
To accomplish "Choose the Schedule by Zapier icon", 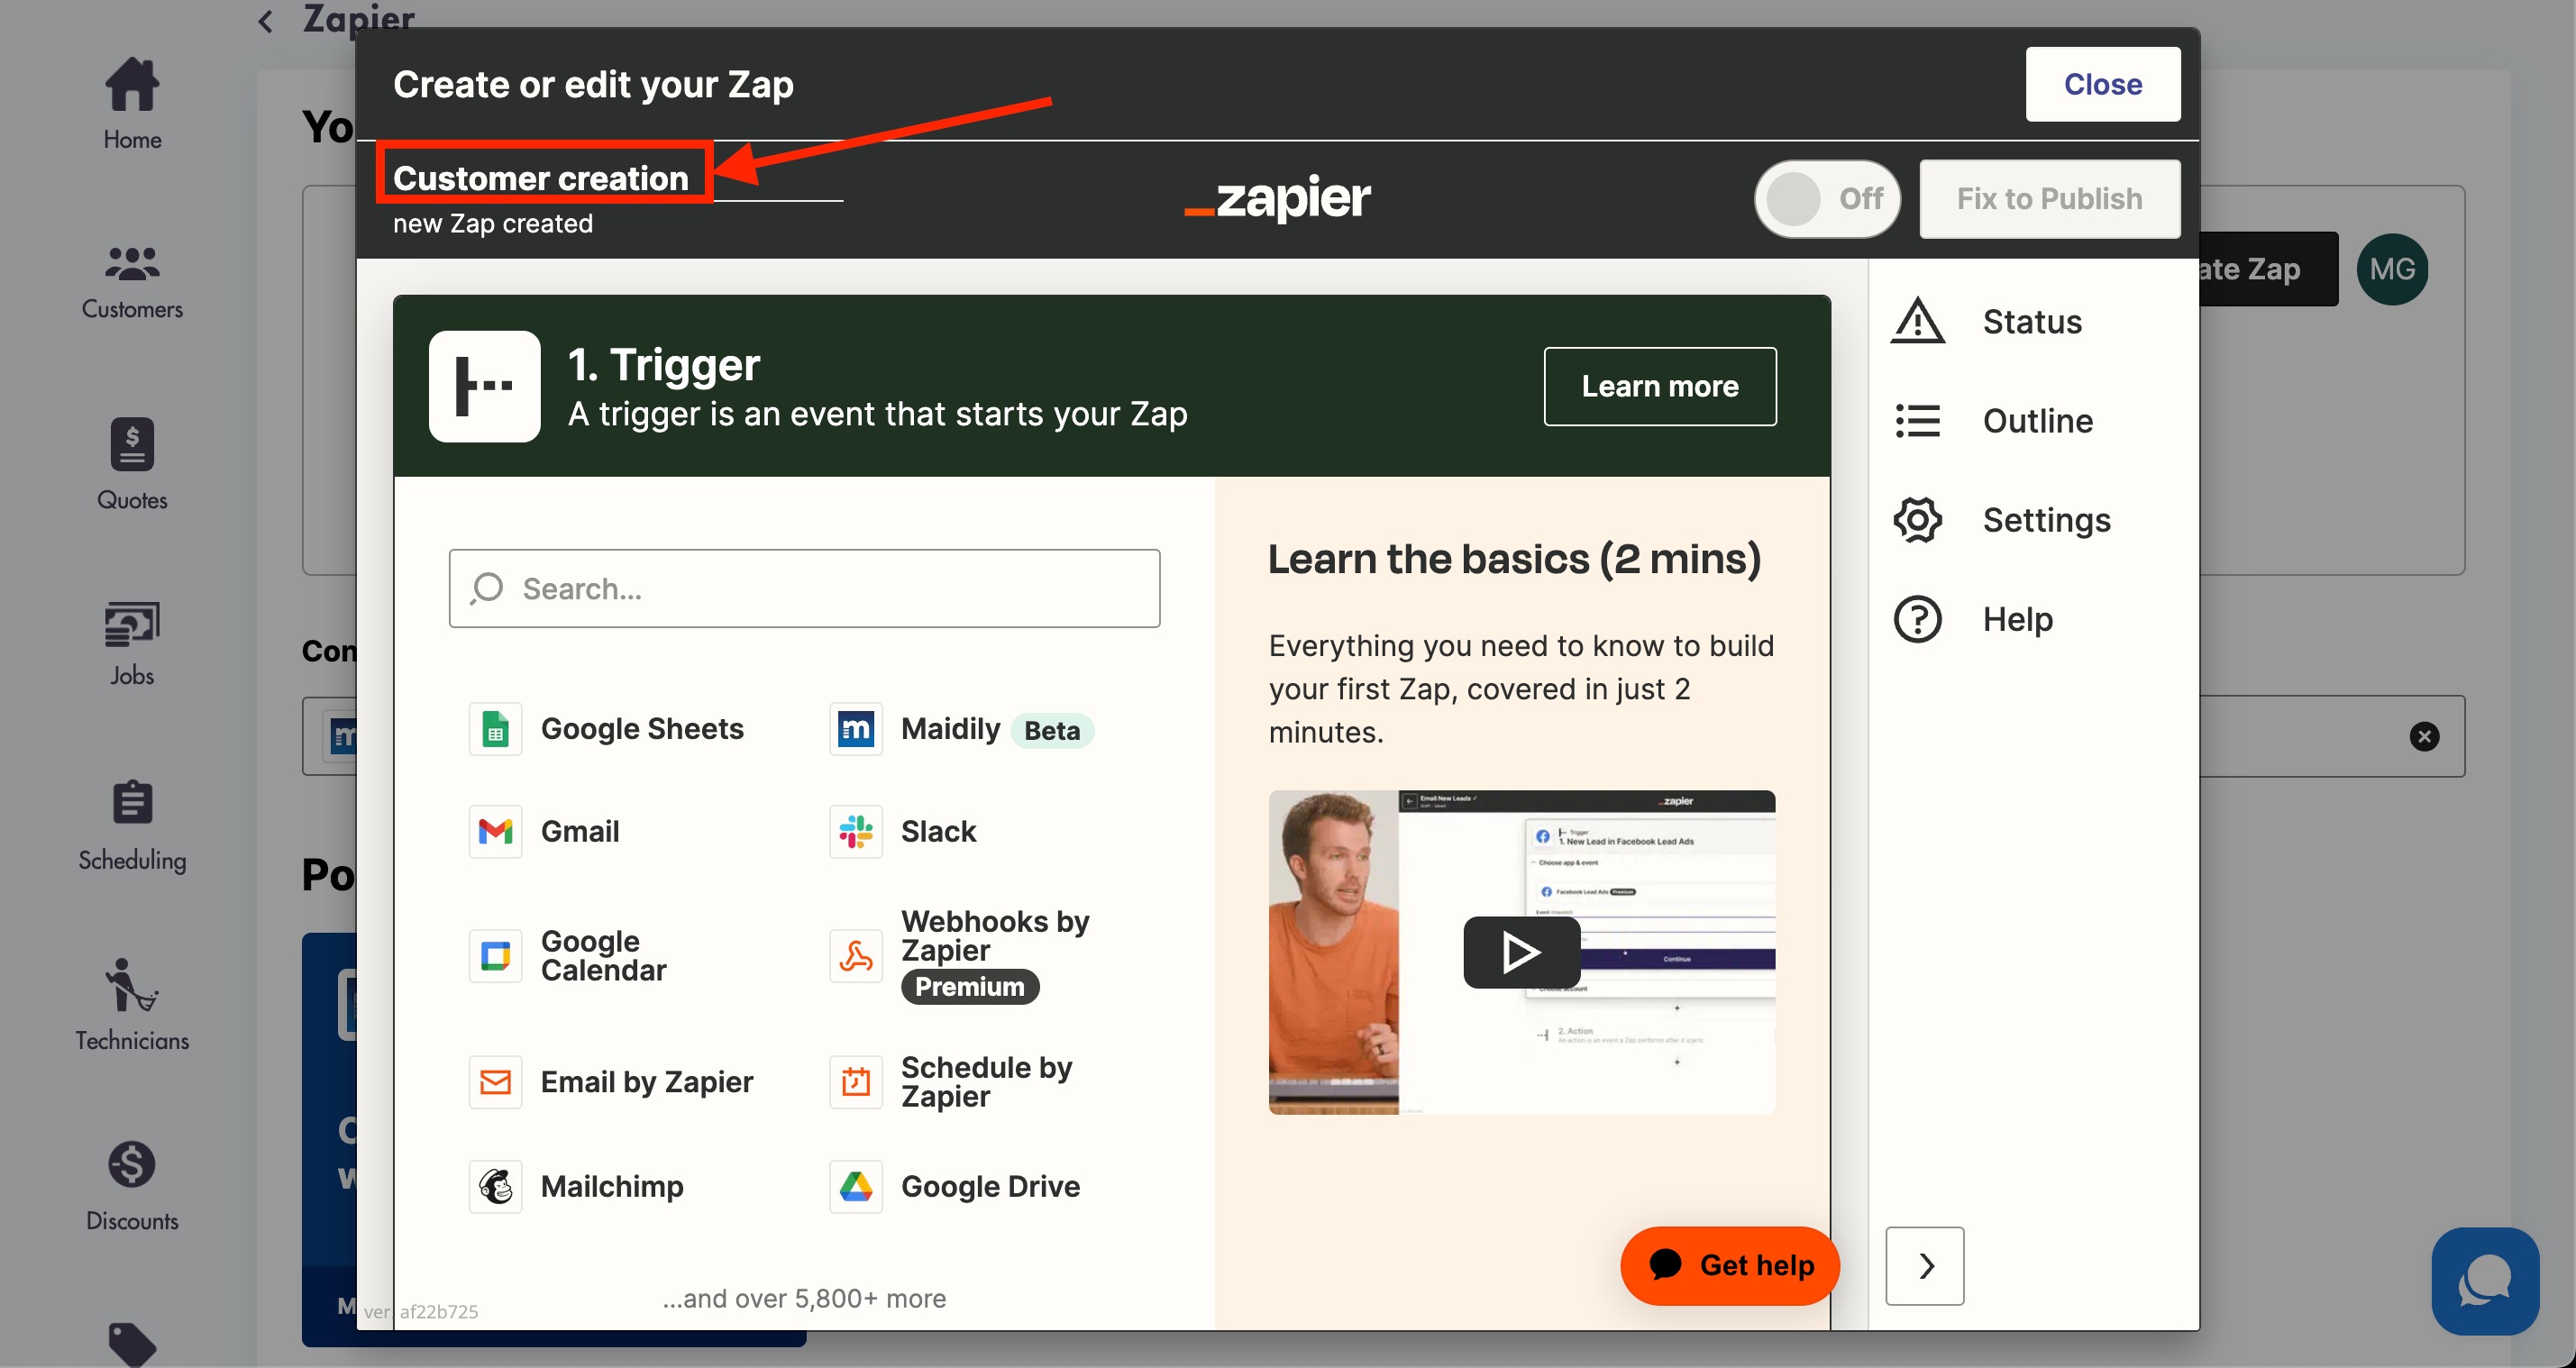I will pyautogui.click(x=855, y=1081).
